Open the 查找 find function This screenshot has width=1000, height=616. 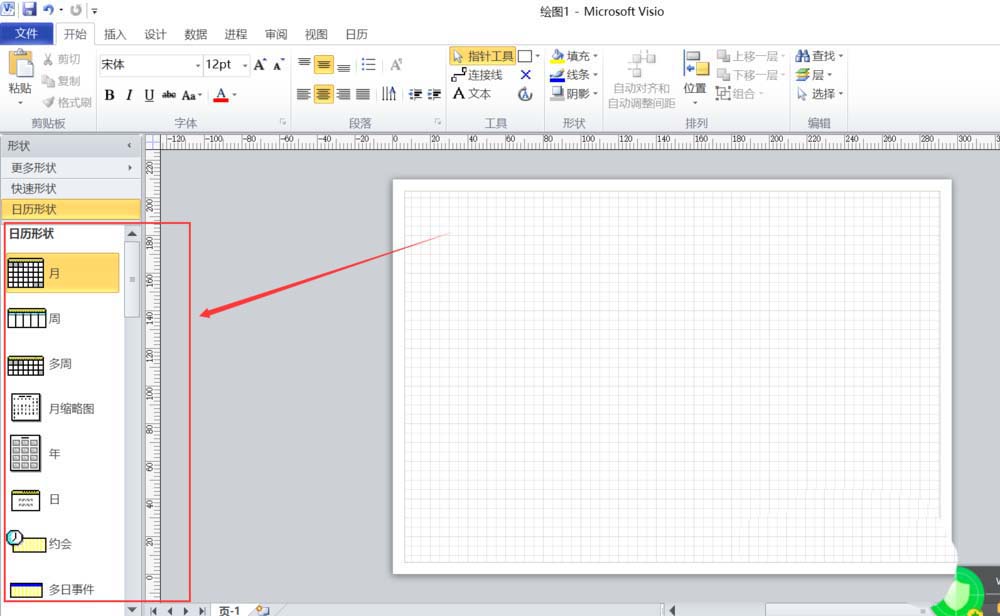[x=819, y=55]
